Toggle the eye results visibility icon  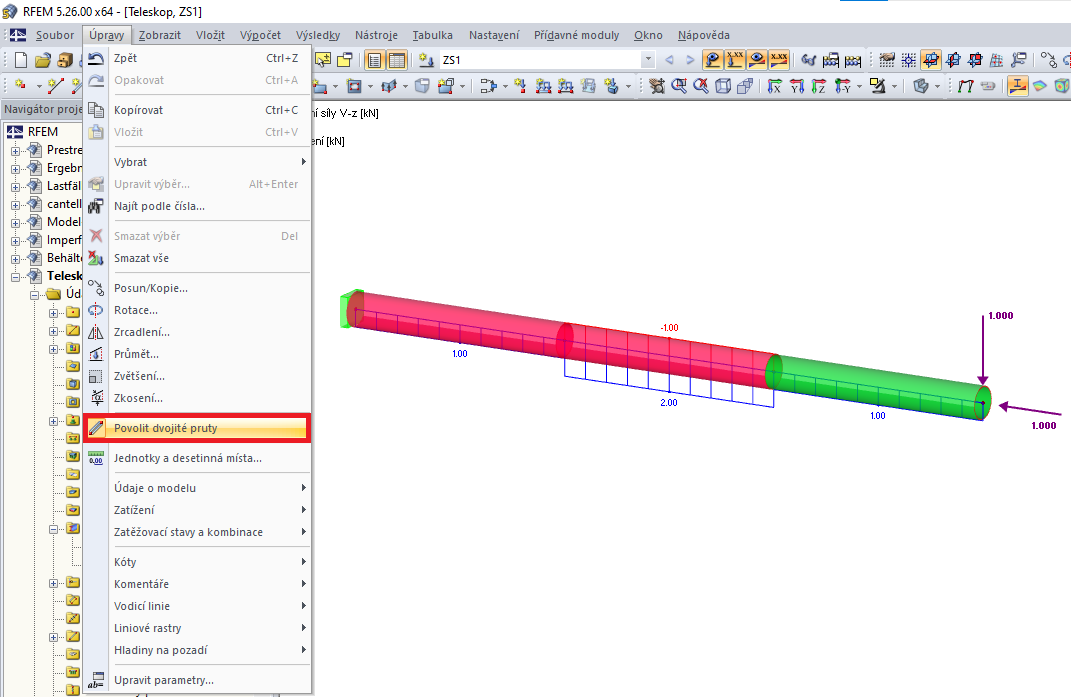757,60
